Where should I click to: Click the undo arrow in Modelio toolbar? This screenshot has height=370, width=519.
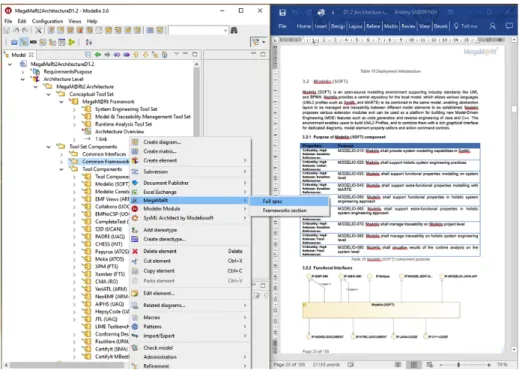(16, 30)
